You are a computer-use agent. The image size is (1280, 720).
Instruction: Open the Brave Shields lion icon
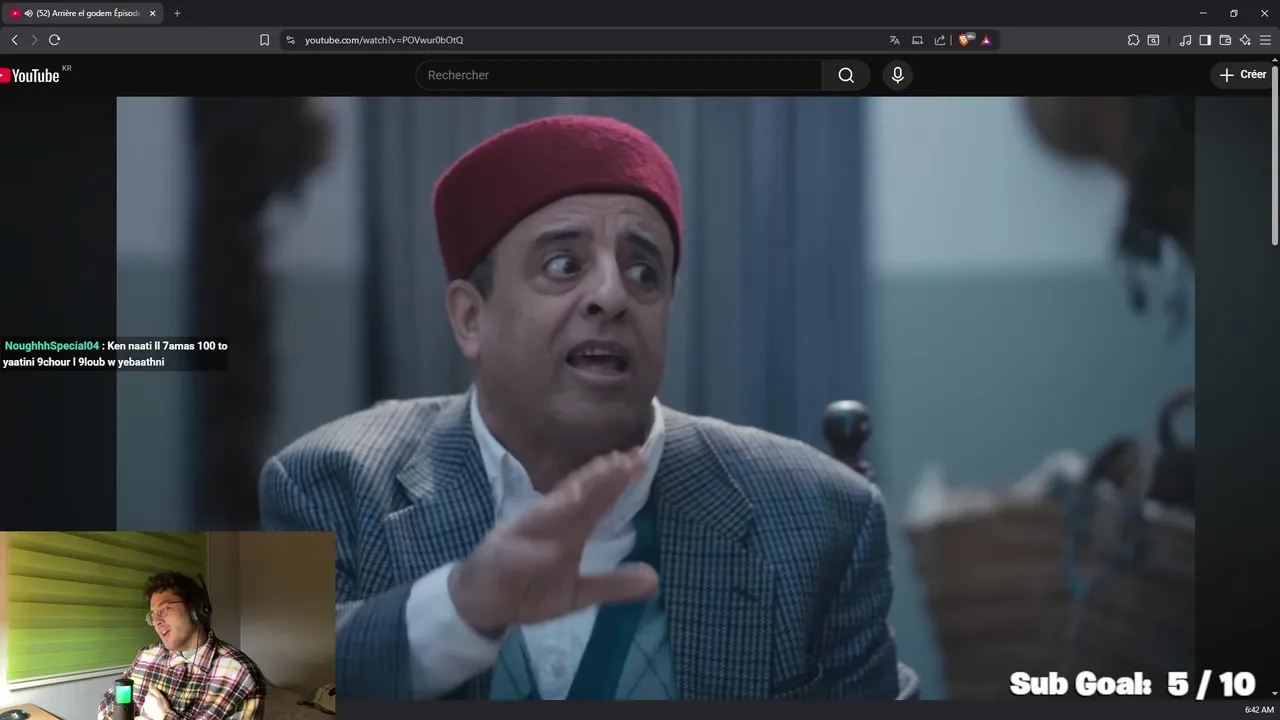(964, 40)
